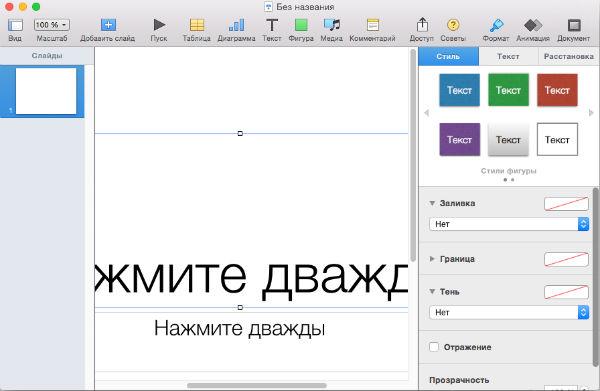Insert a shape with Фигура icon
Image resolution: width=600 pixels, height=391 pixels.
(x=301, y=25)
